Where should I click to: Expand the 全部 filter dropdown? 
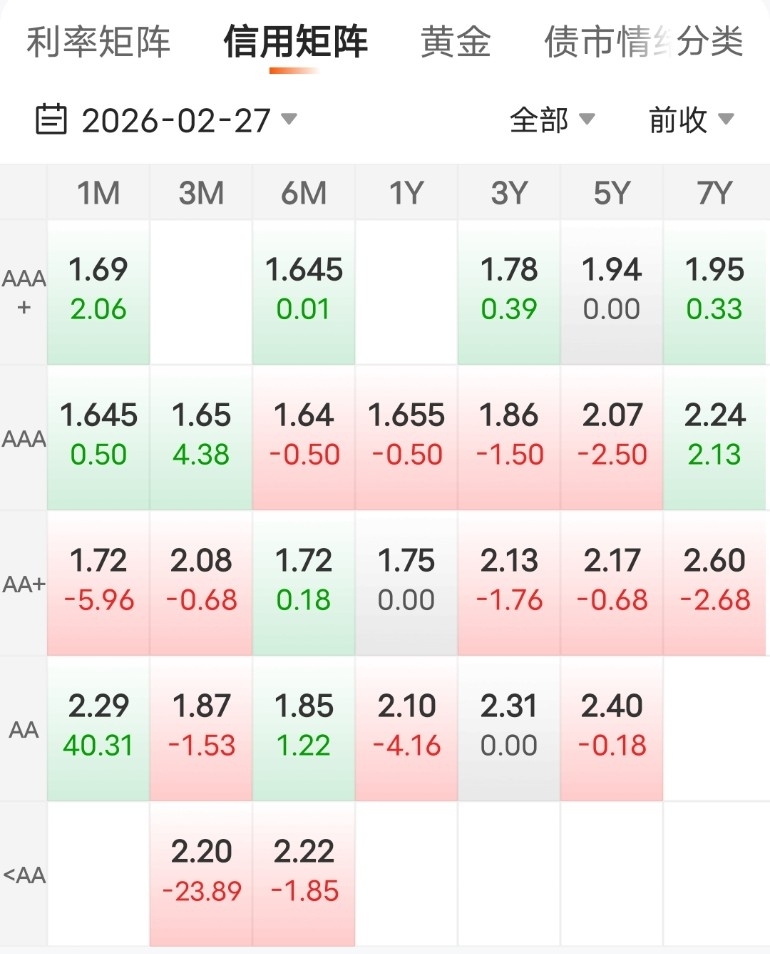[552, 120]
